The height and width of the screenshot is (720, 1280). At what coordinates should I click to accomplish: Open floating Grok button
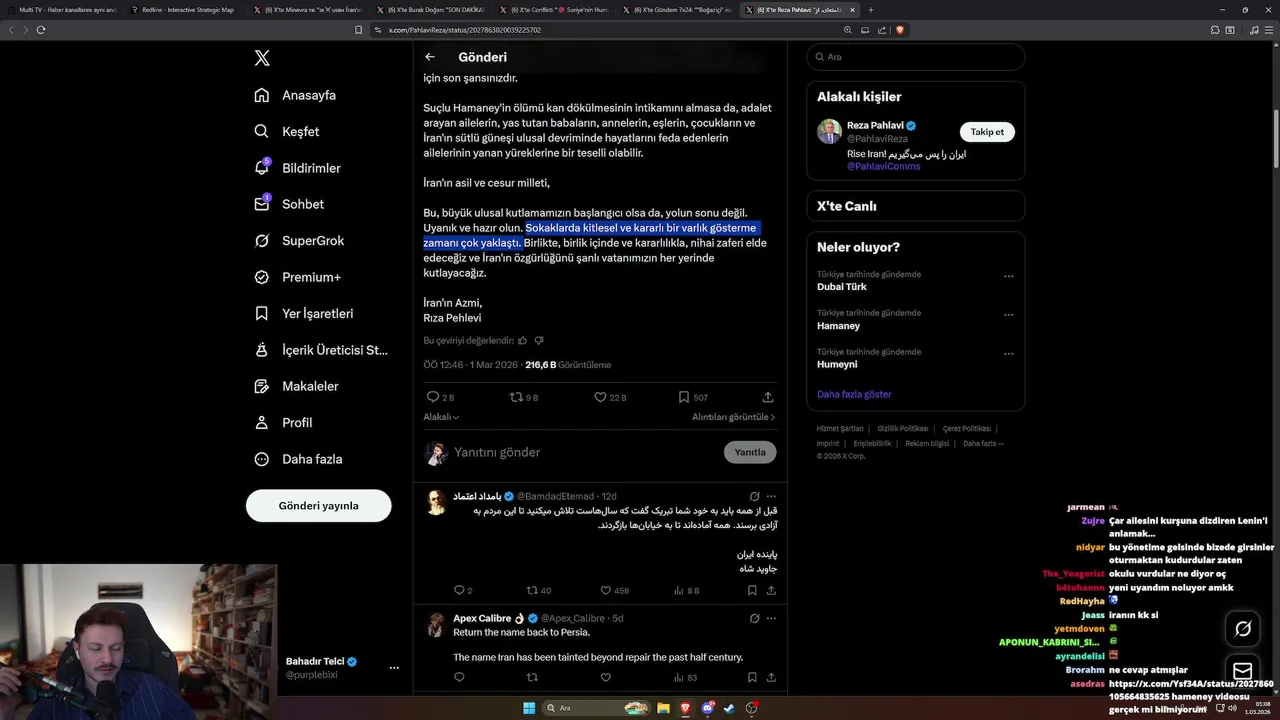[x=1243, y=629]
